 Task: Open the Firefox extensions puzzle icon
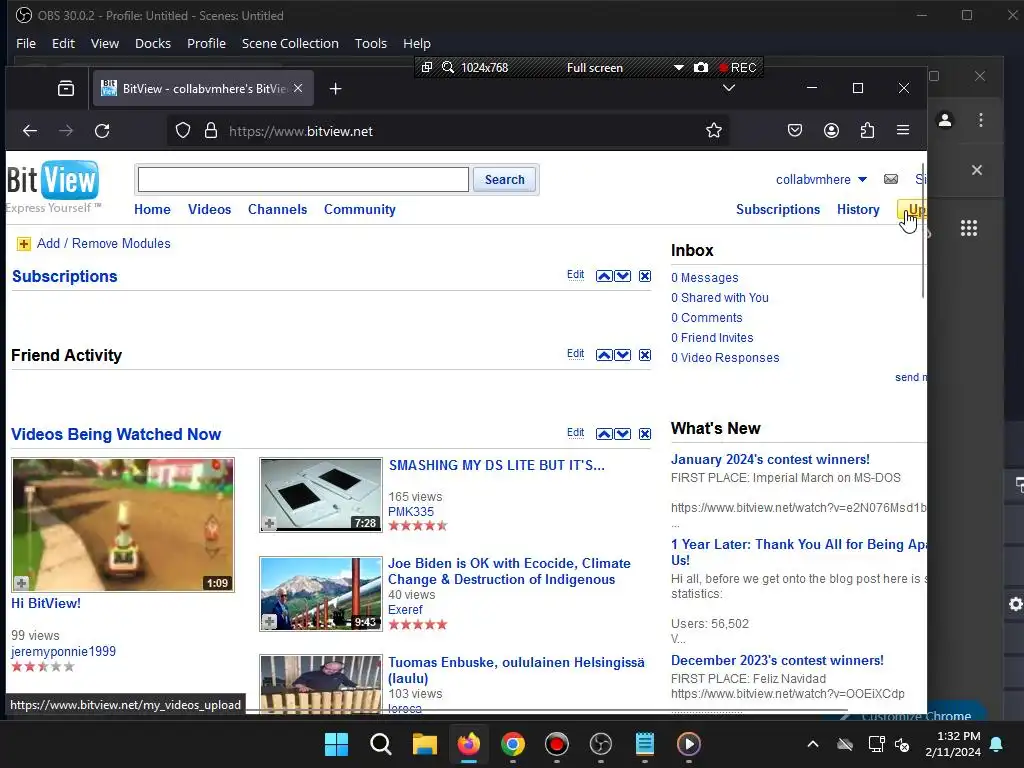pos(867,131)
